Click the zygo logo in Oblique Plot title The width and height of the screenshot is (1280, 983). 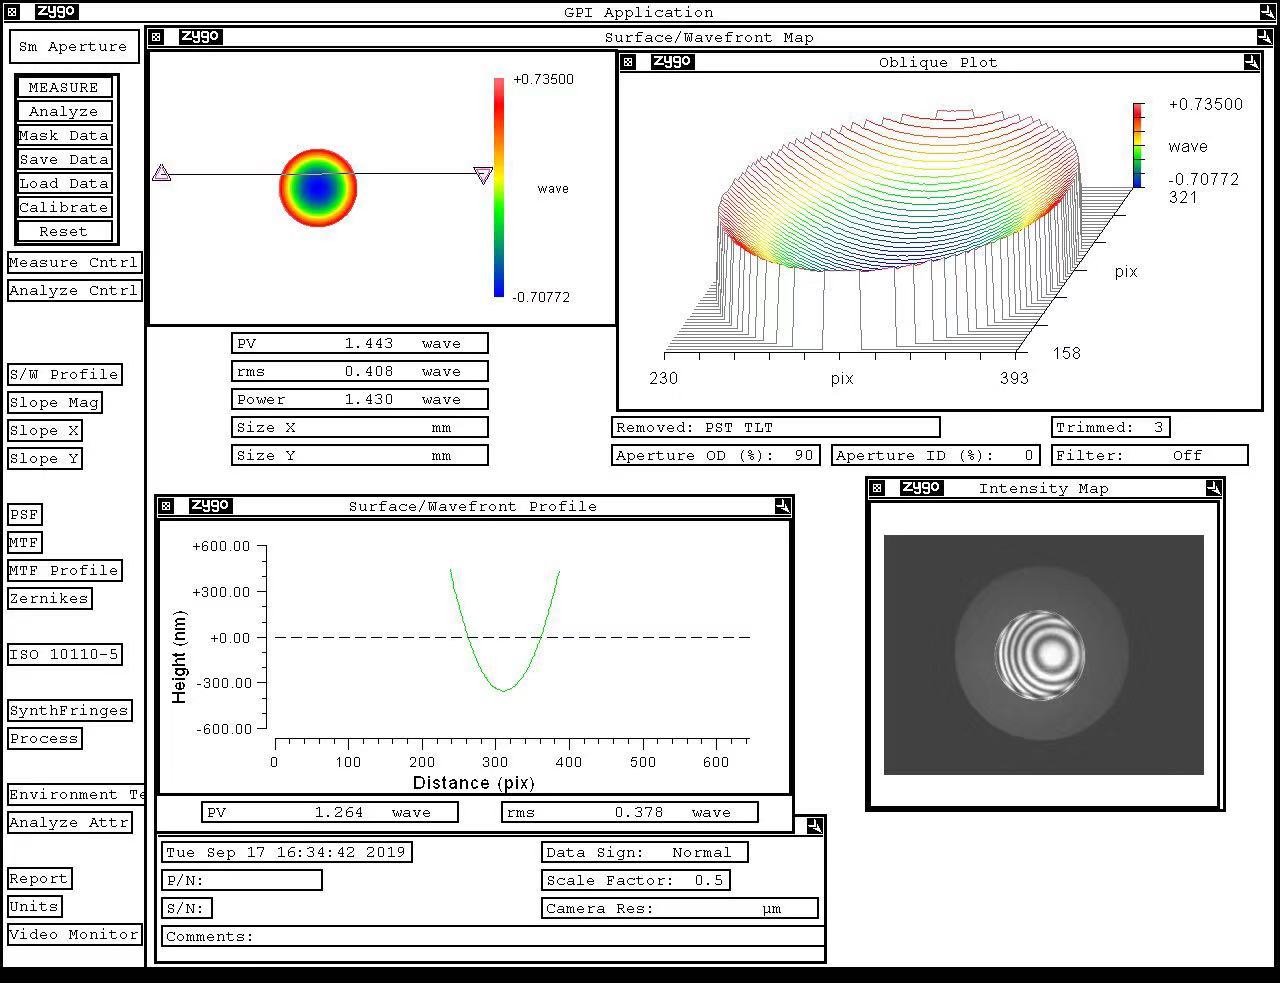[671, 62]
